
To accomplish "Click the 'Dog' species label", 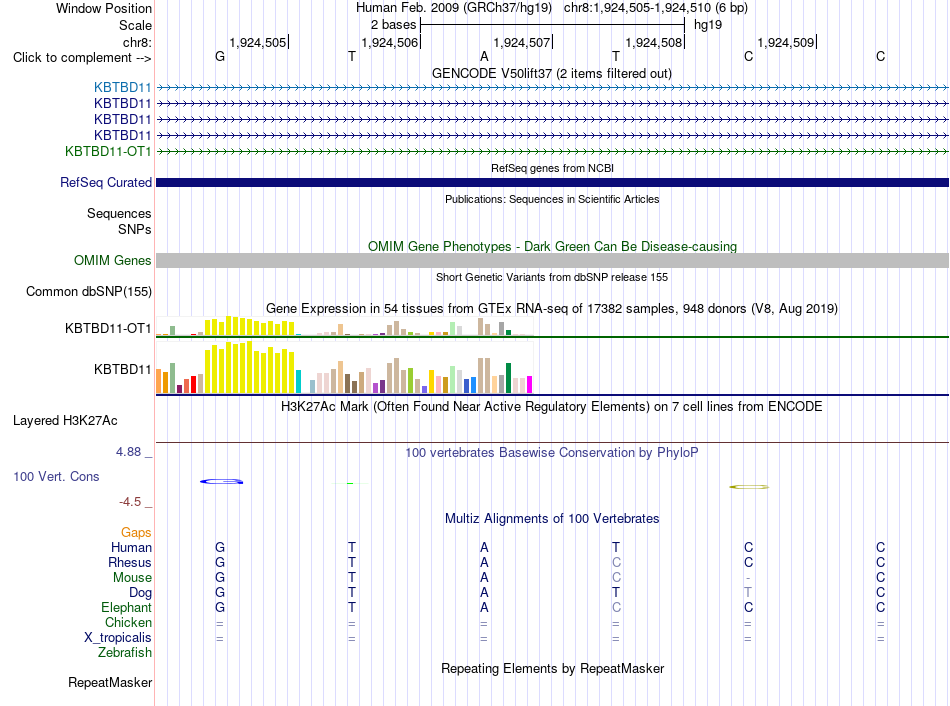I will pos(140,593).
